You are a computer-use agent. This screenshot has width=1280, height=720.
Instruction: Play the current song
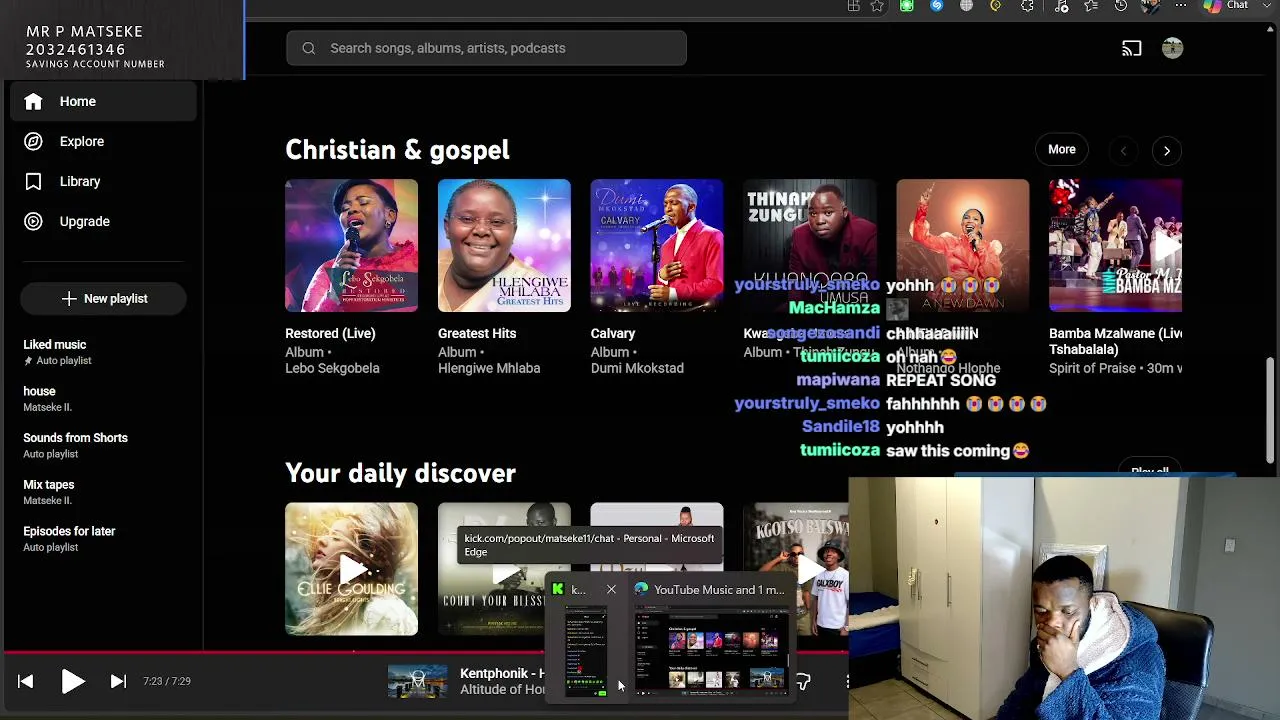(x=72, y=681)
